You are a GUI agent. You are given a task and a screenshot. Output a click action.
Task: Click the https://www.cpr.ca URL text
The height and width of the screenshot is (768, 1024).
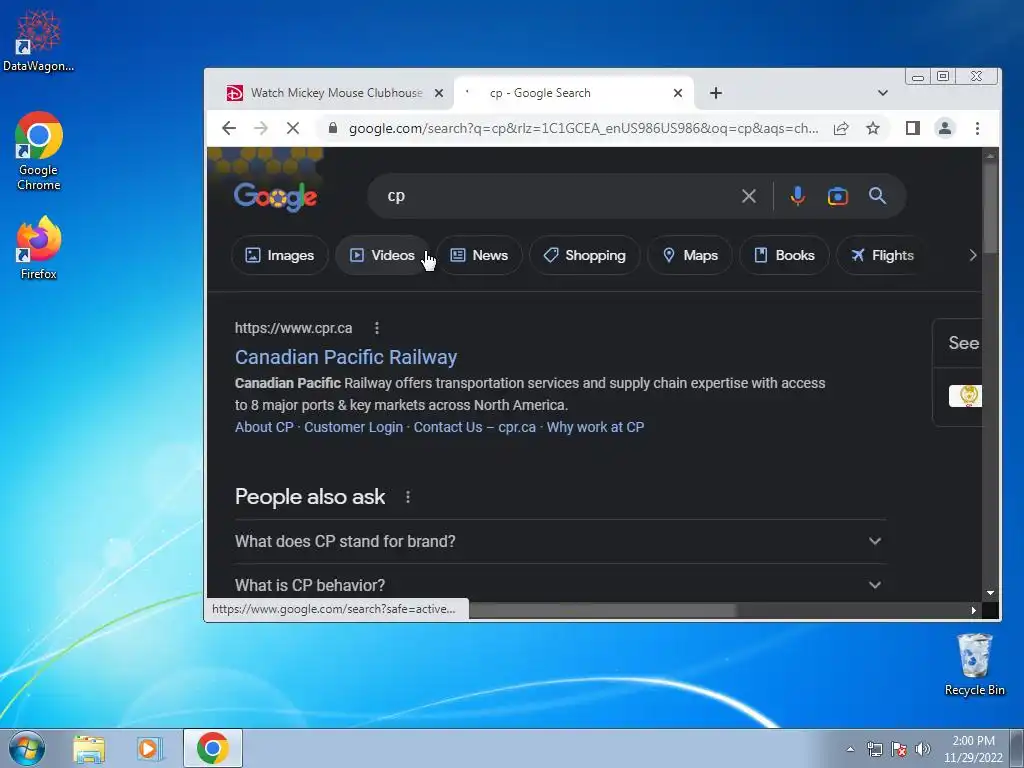(293, 328)
